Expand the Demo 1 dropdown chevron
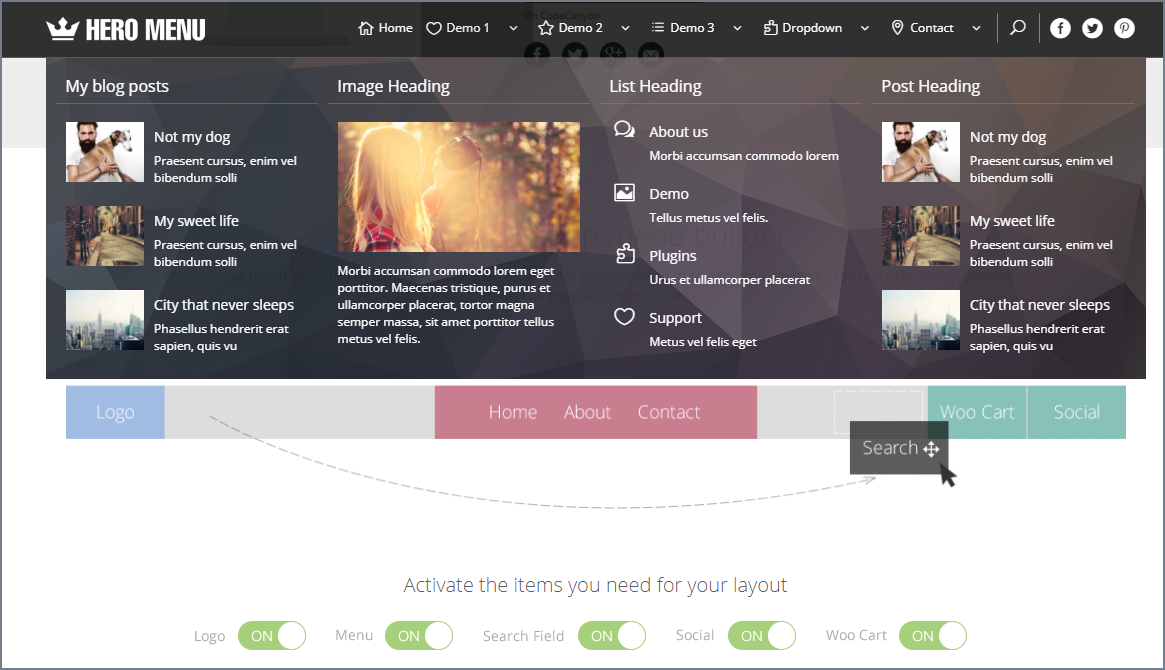 [x=513, y=28]
